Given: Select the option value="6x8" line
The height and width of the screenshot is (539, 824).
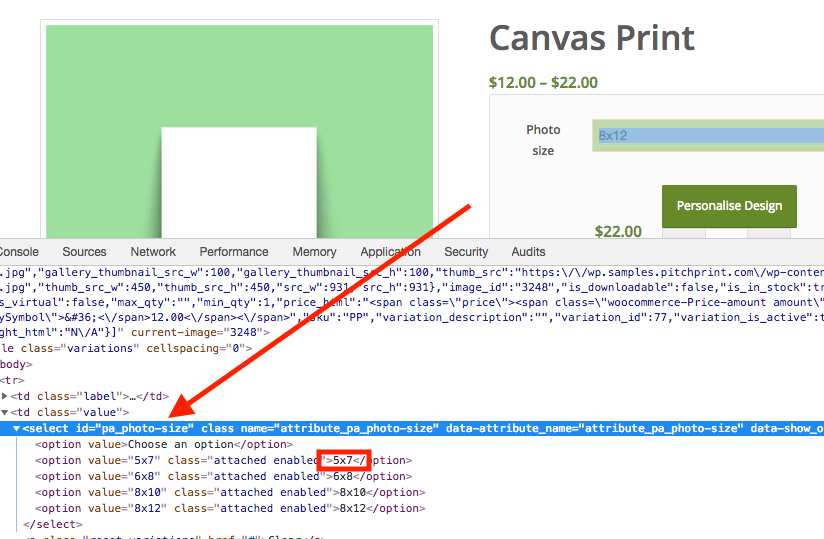Looking at the screenshot, I should tap(223, 476).
